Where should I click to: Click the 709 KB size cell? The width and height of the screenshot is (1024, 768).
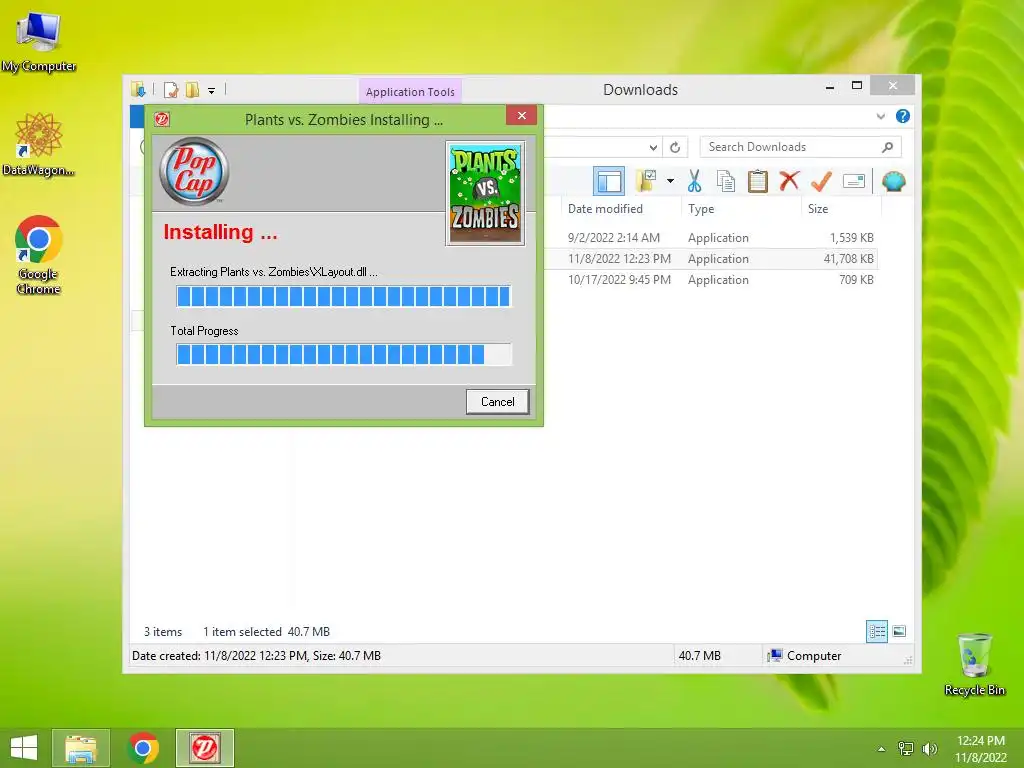coord(856,280)
